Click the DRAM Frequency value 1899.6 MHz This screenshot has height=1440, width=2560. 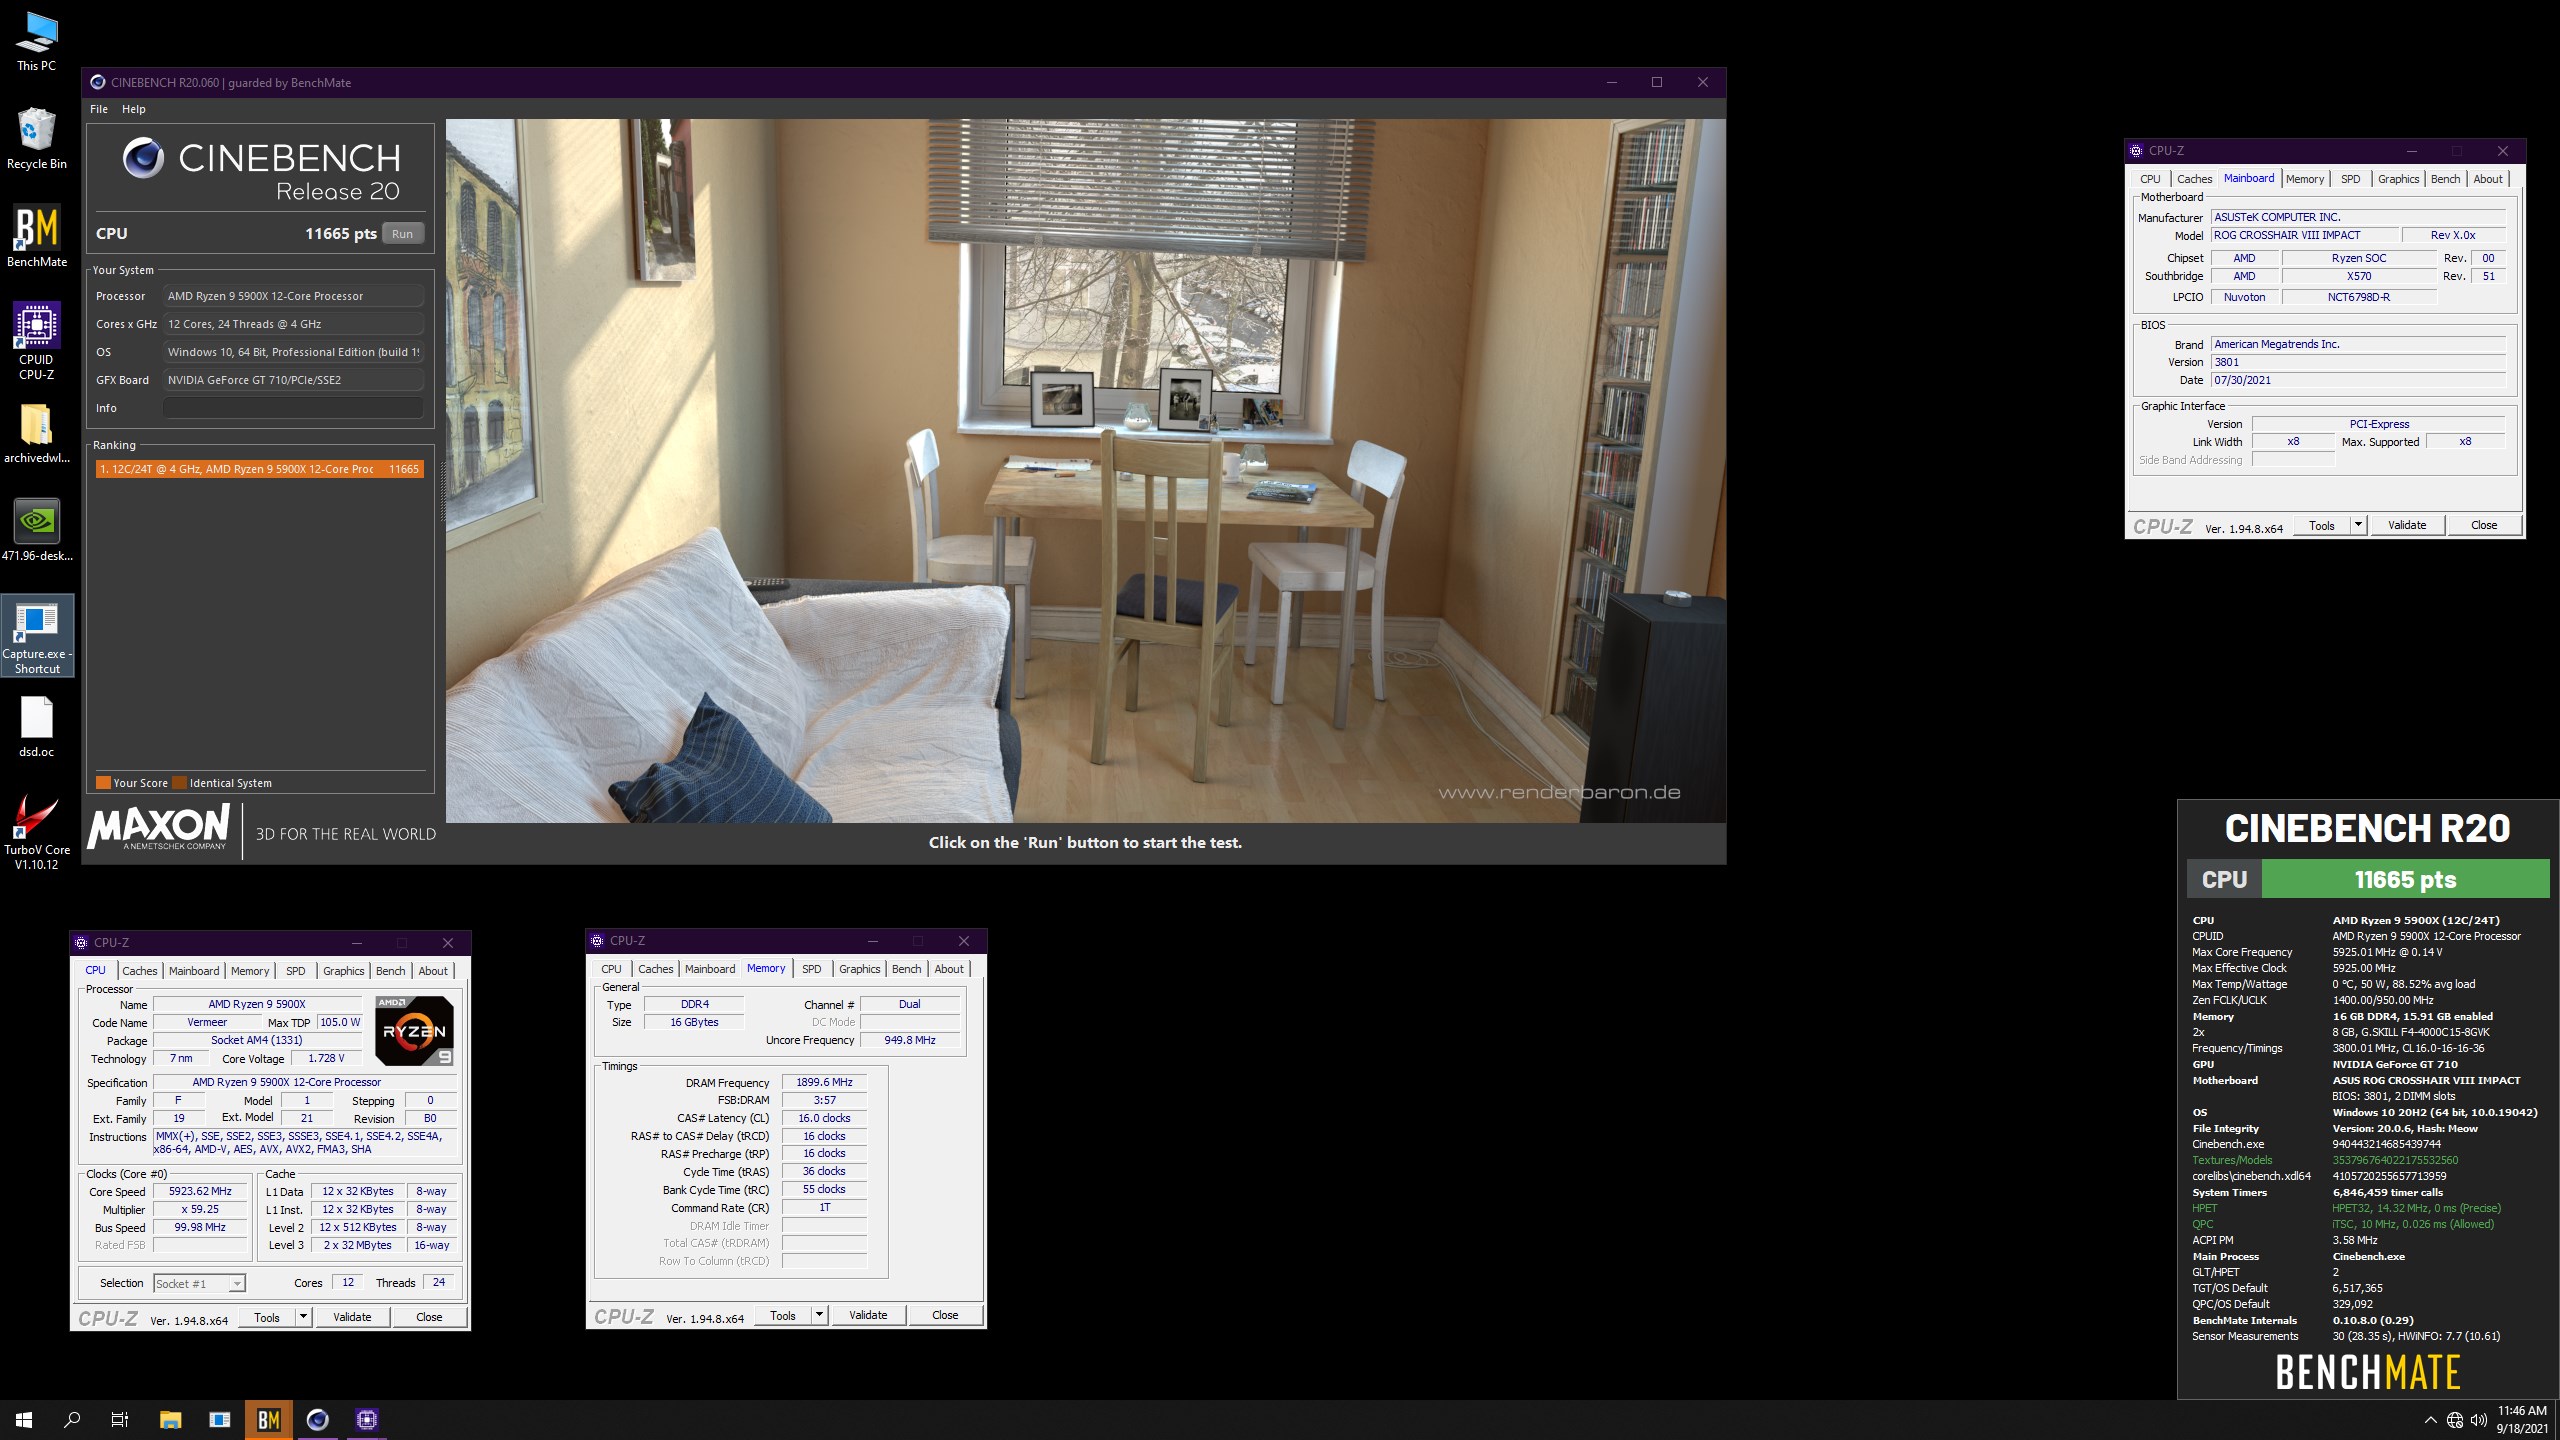[x=825, y=1082]
